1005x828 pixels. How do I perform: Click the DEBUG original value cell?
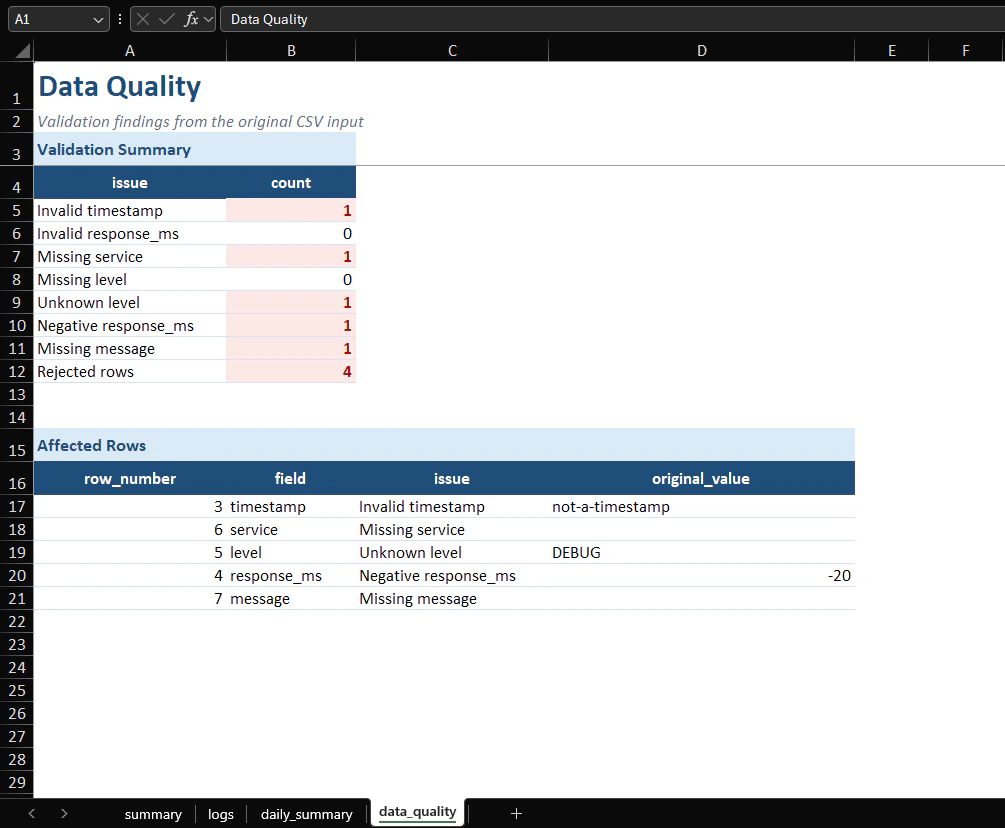coord(702,552)
